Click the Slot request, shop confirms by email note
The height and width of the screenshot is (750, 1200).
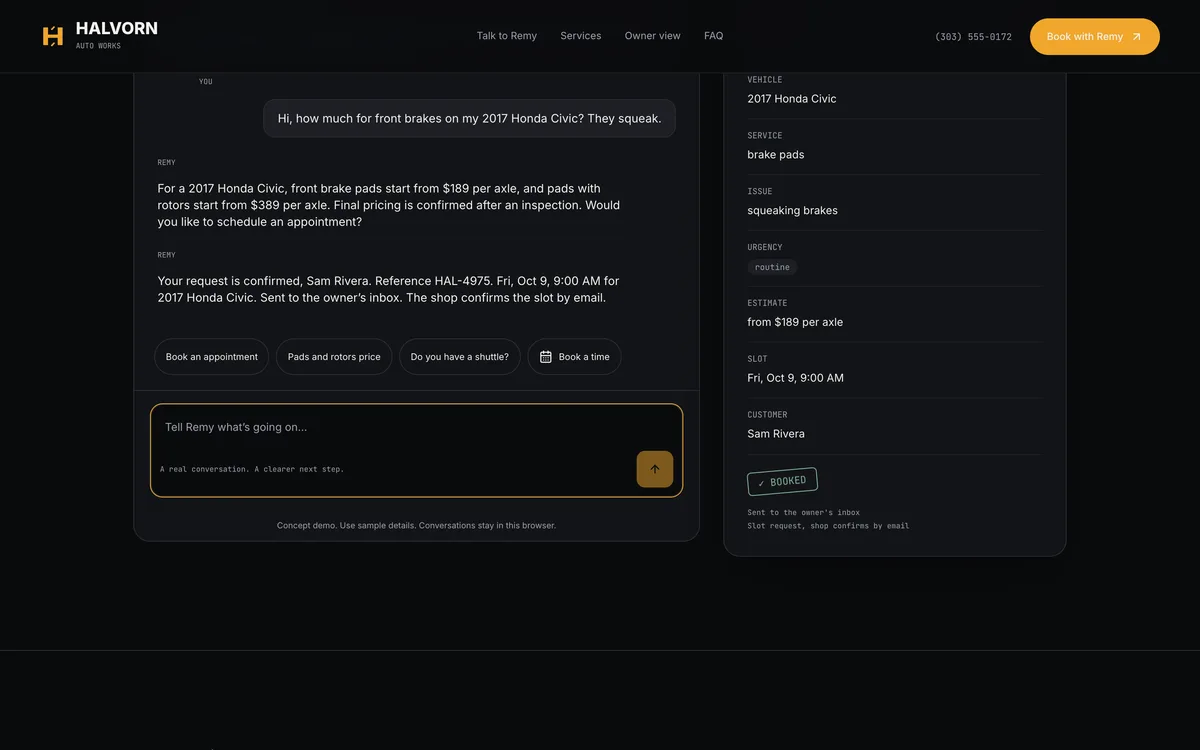tap(828, 525)
